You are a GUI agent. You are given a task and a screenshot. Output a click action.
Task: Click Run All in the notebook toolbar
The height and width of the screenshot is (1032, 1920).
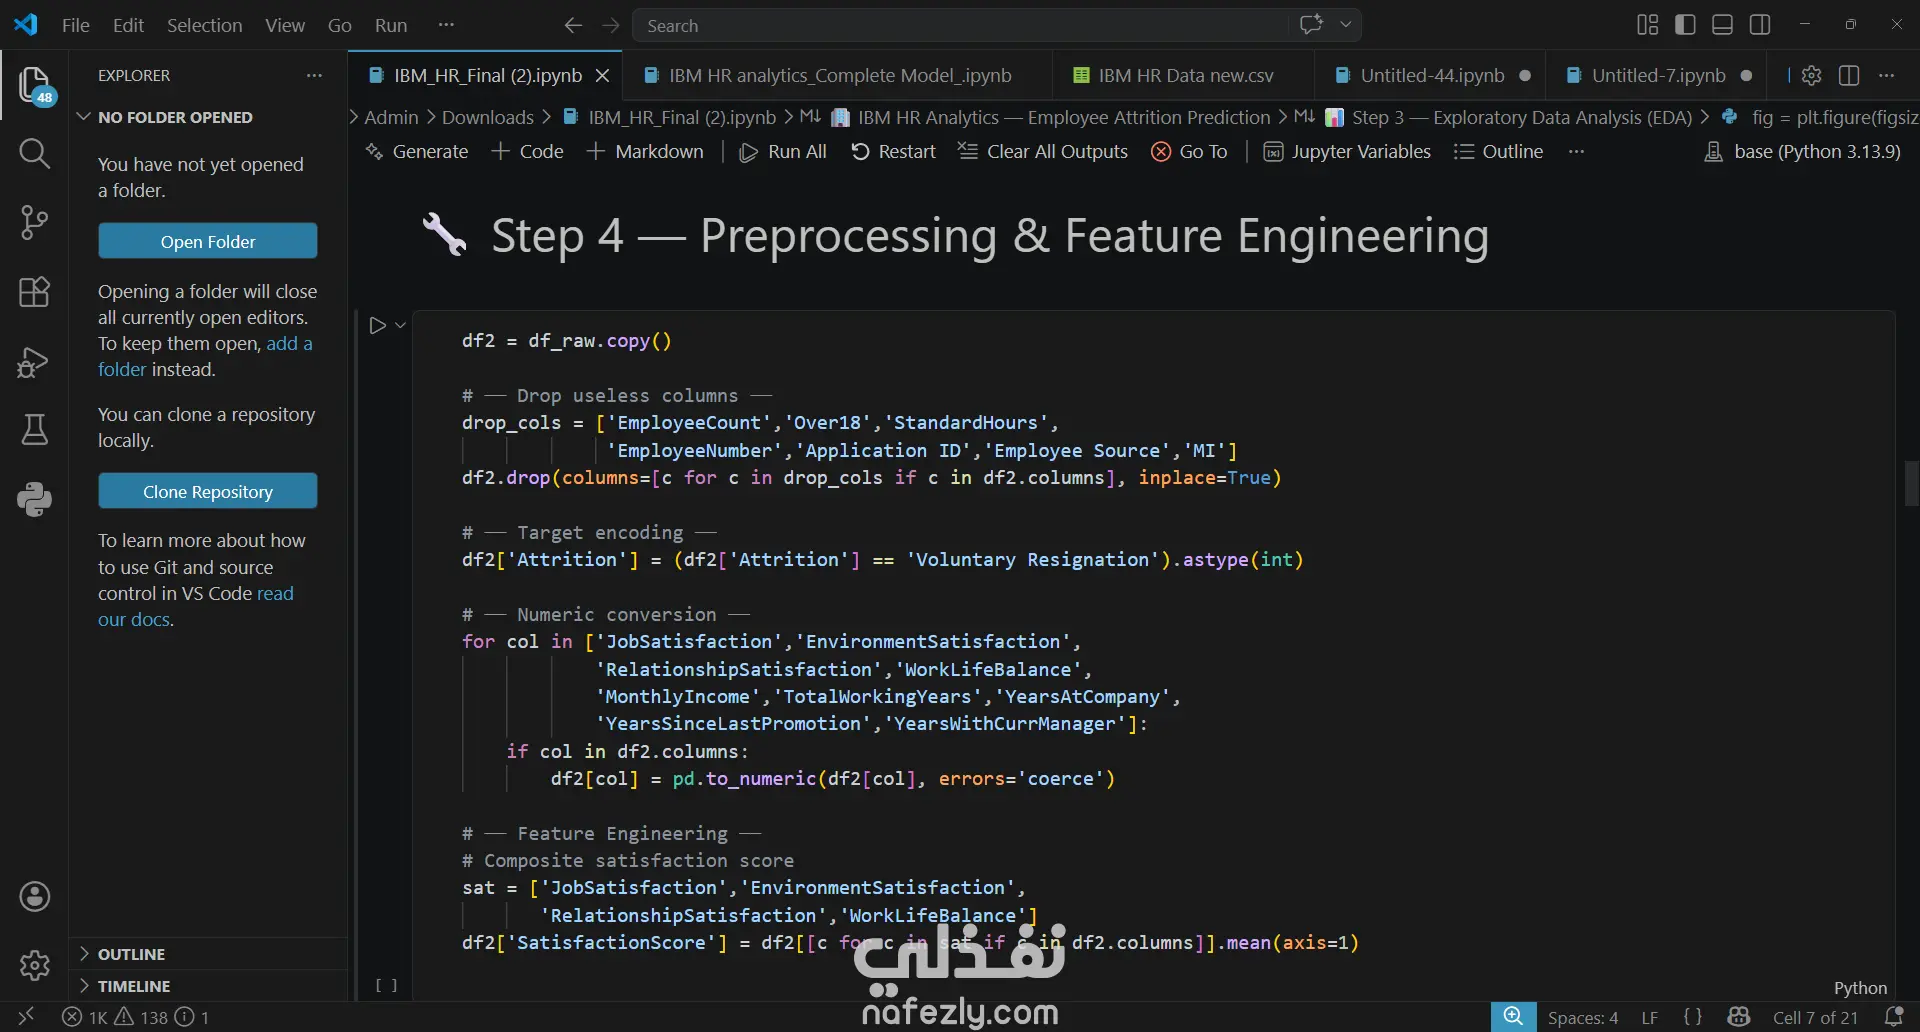click(783, 151)
